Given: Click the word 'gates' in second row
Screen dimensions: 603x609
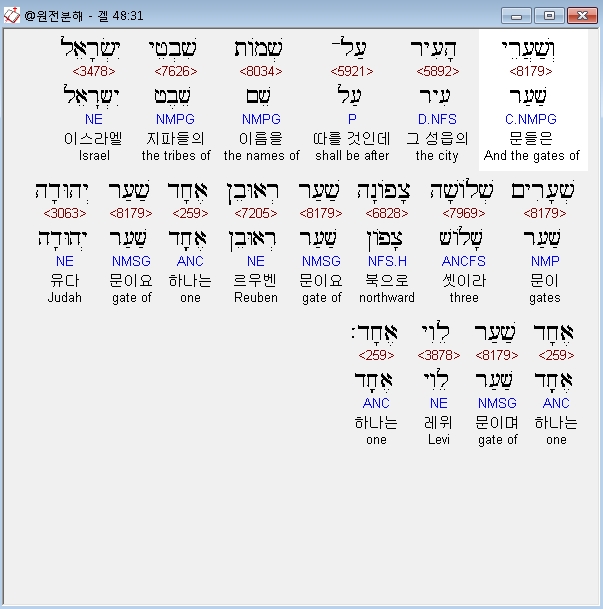Looking at the screenshot, I should point(545,298).
